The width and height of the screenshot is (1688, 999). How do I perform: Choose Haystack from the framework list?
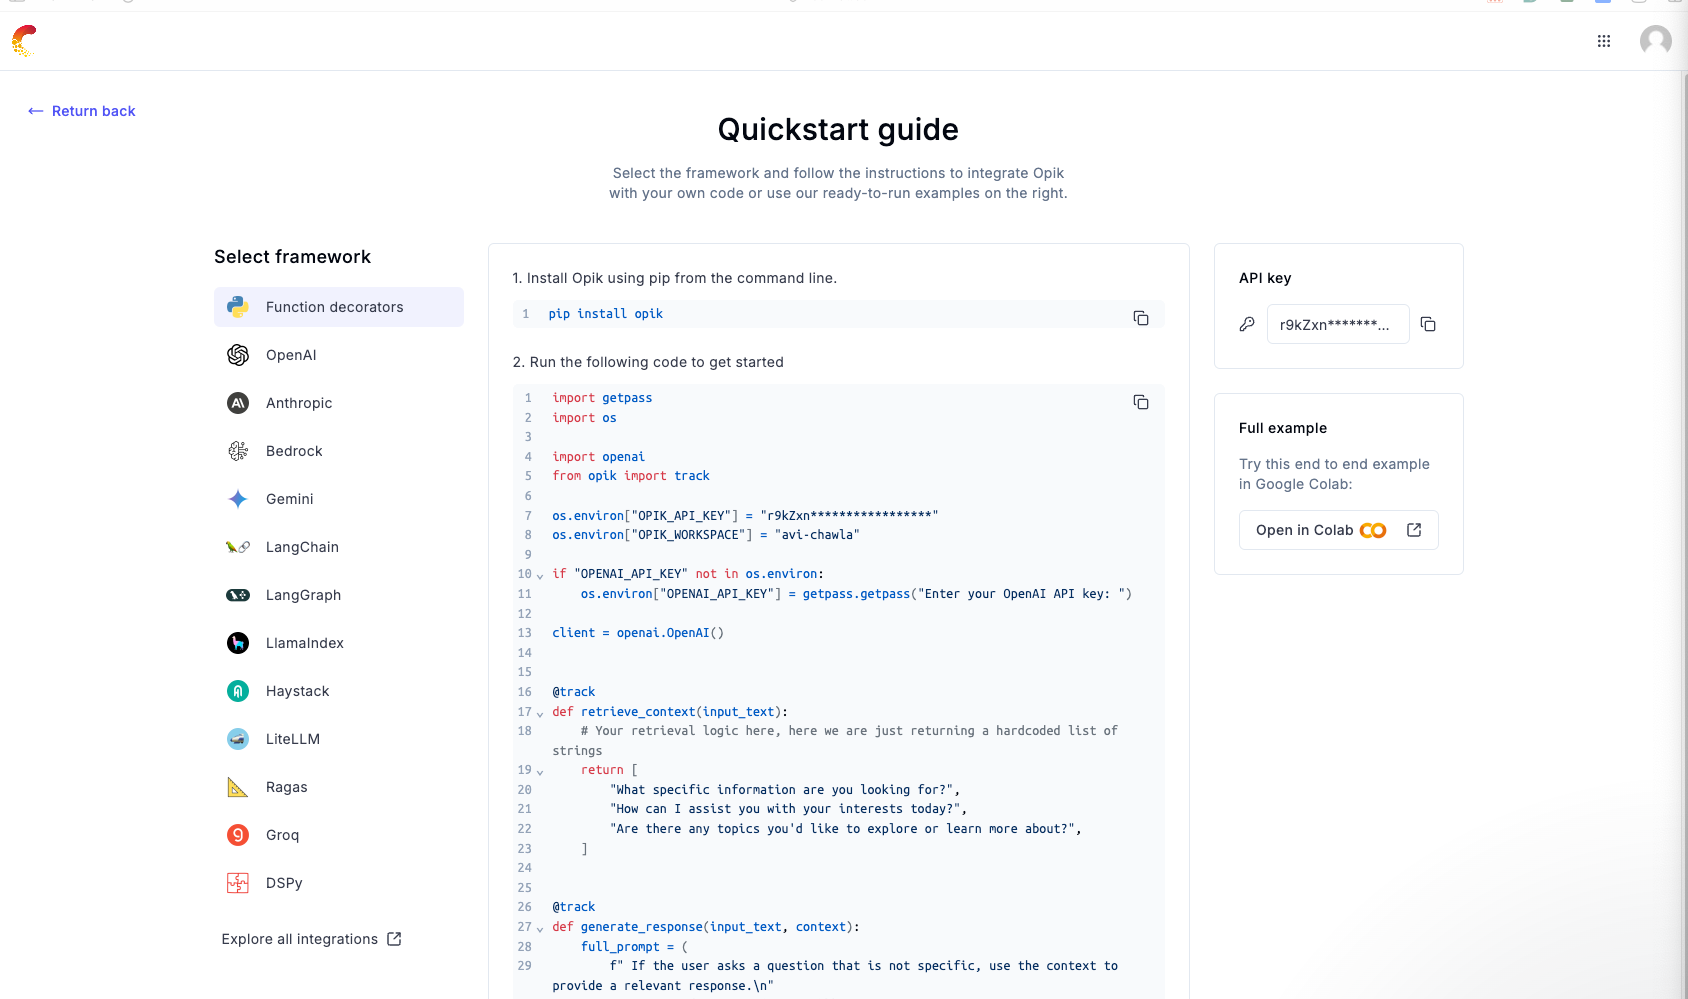(339, 691)
